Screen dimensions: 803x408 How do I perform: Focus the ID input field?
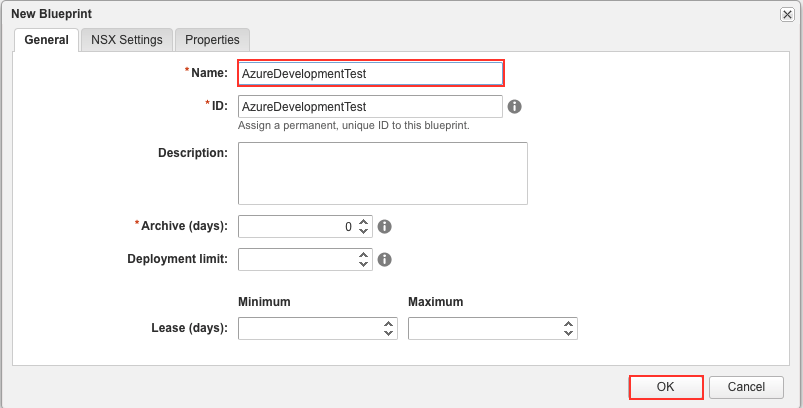tap(370, 106)
